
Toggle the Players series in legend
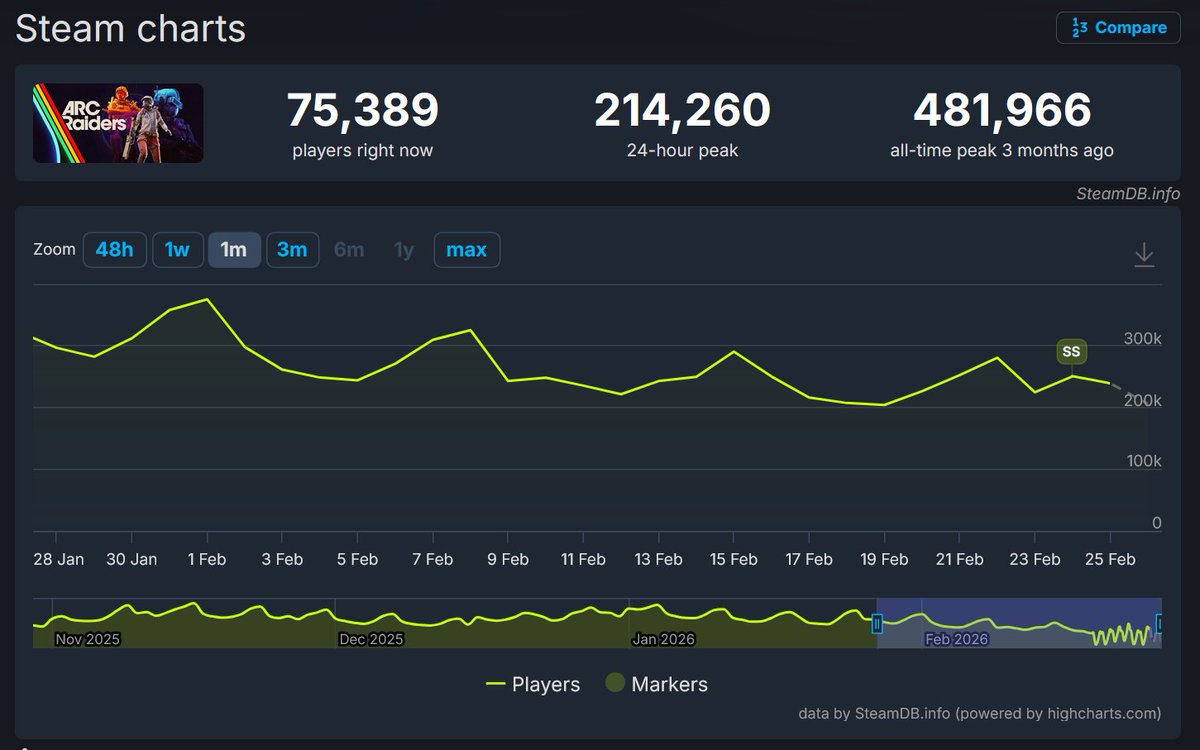[533, 684]
